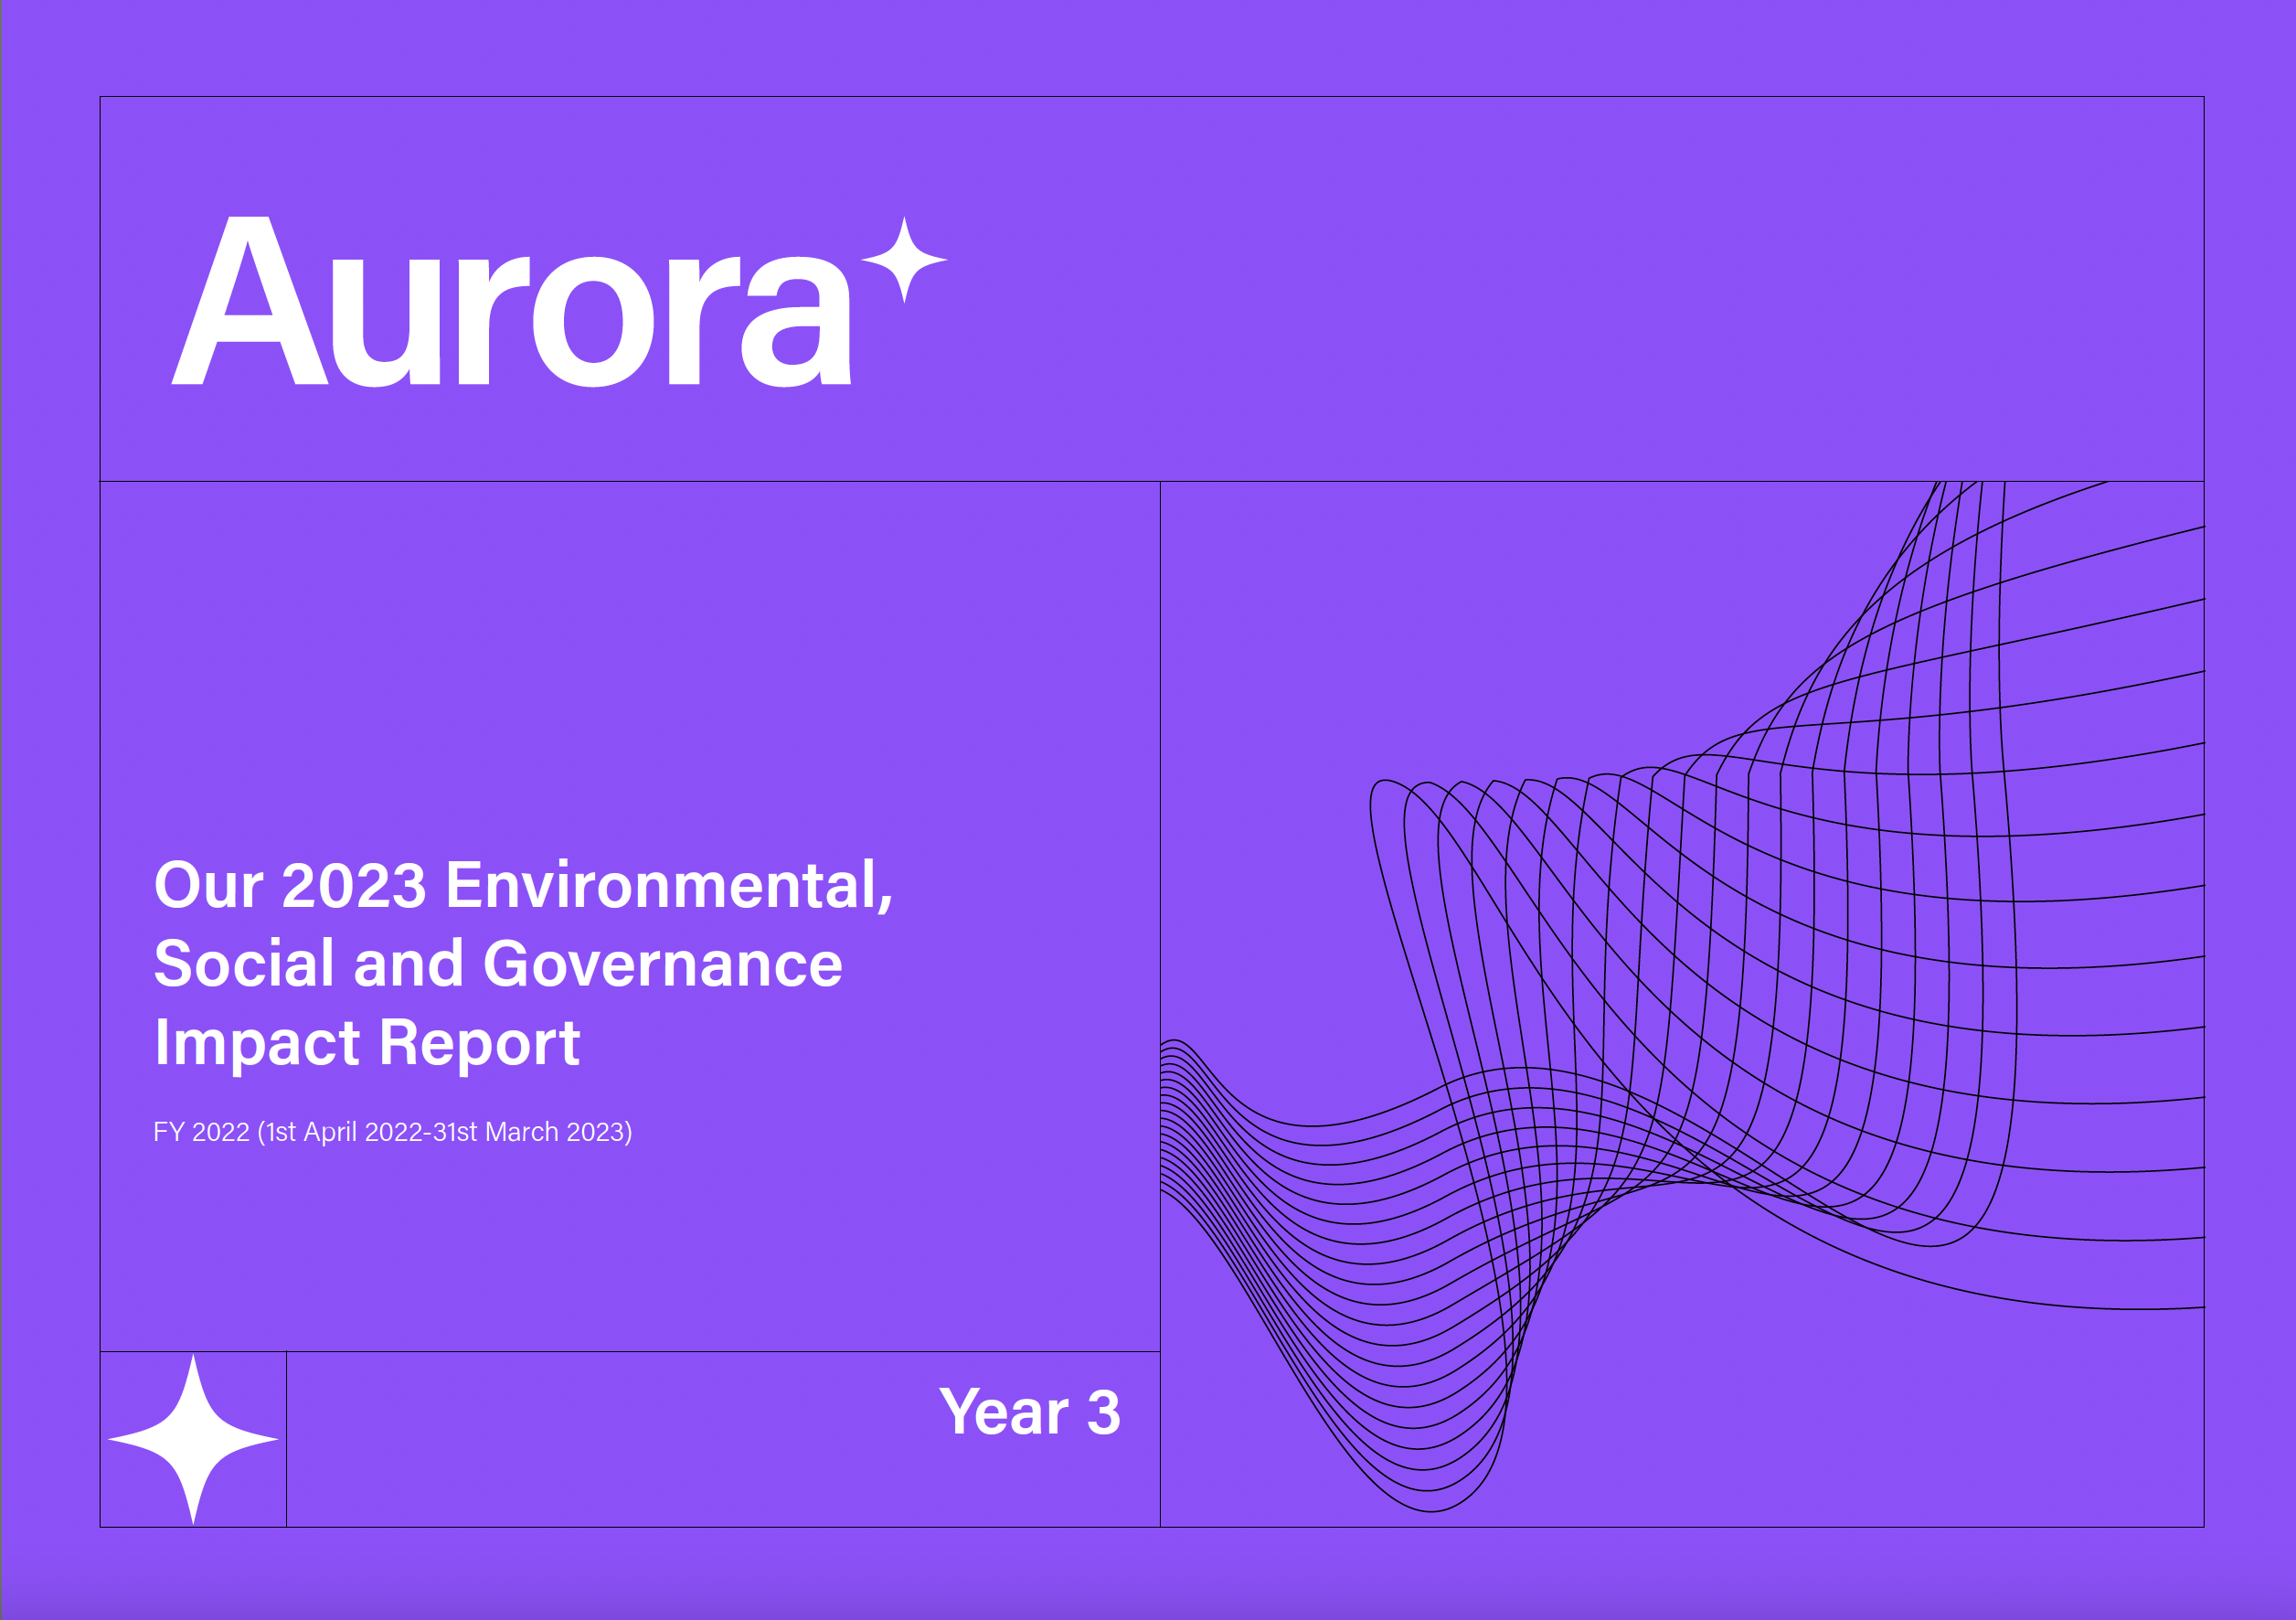This screenshot has height=1620, width=2296.
Task: Click the large white star in bottom-left box
Action: coord(193,1439)
